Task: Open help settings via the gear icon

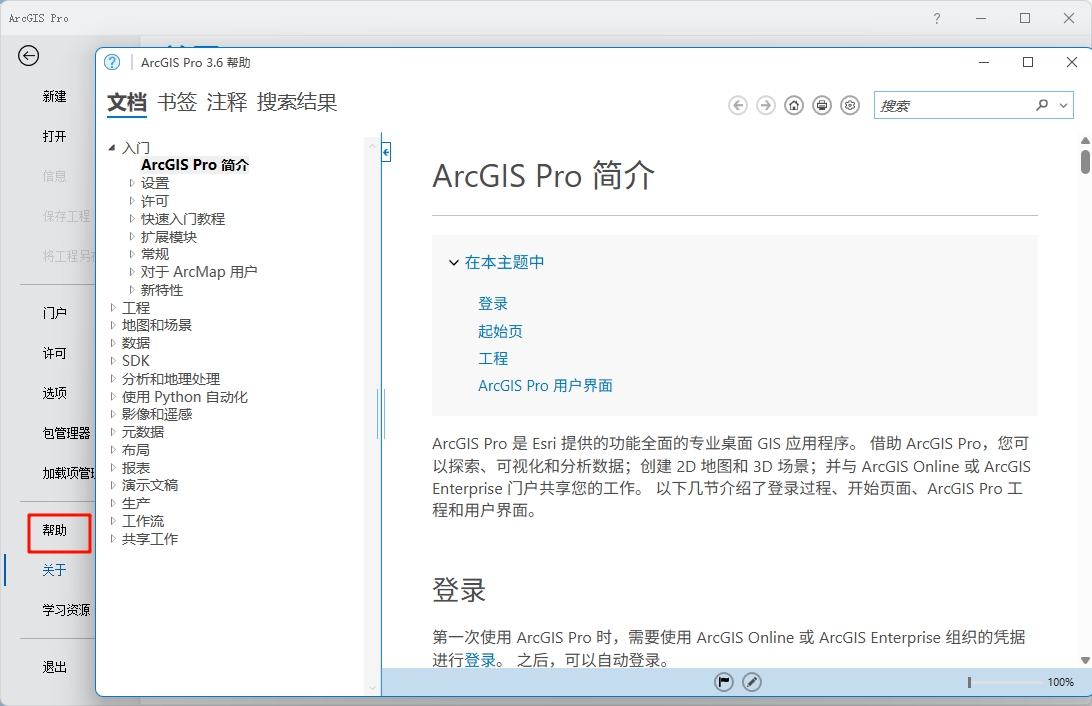Action: pos(850,105)
